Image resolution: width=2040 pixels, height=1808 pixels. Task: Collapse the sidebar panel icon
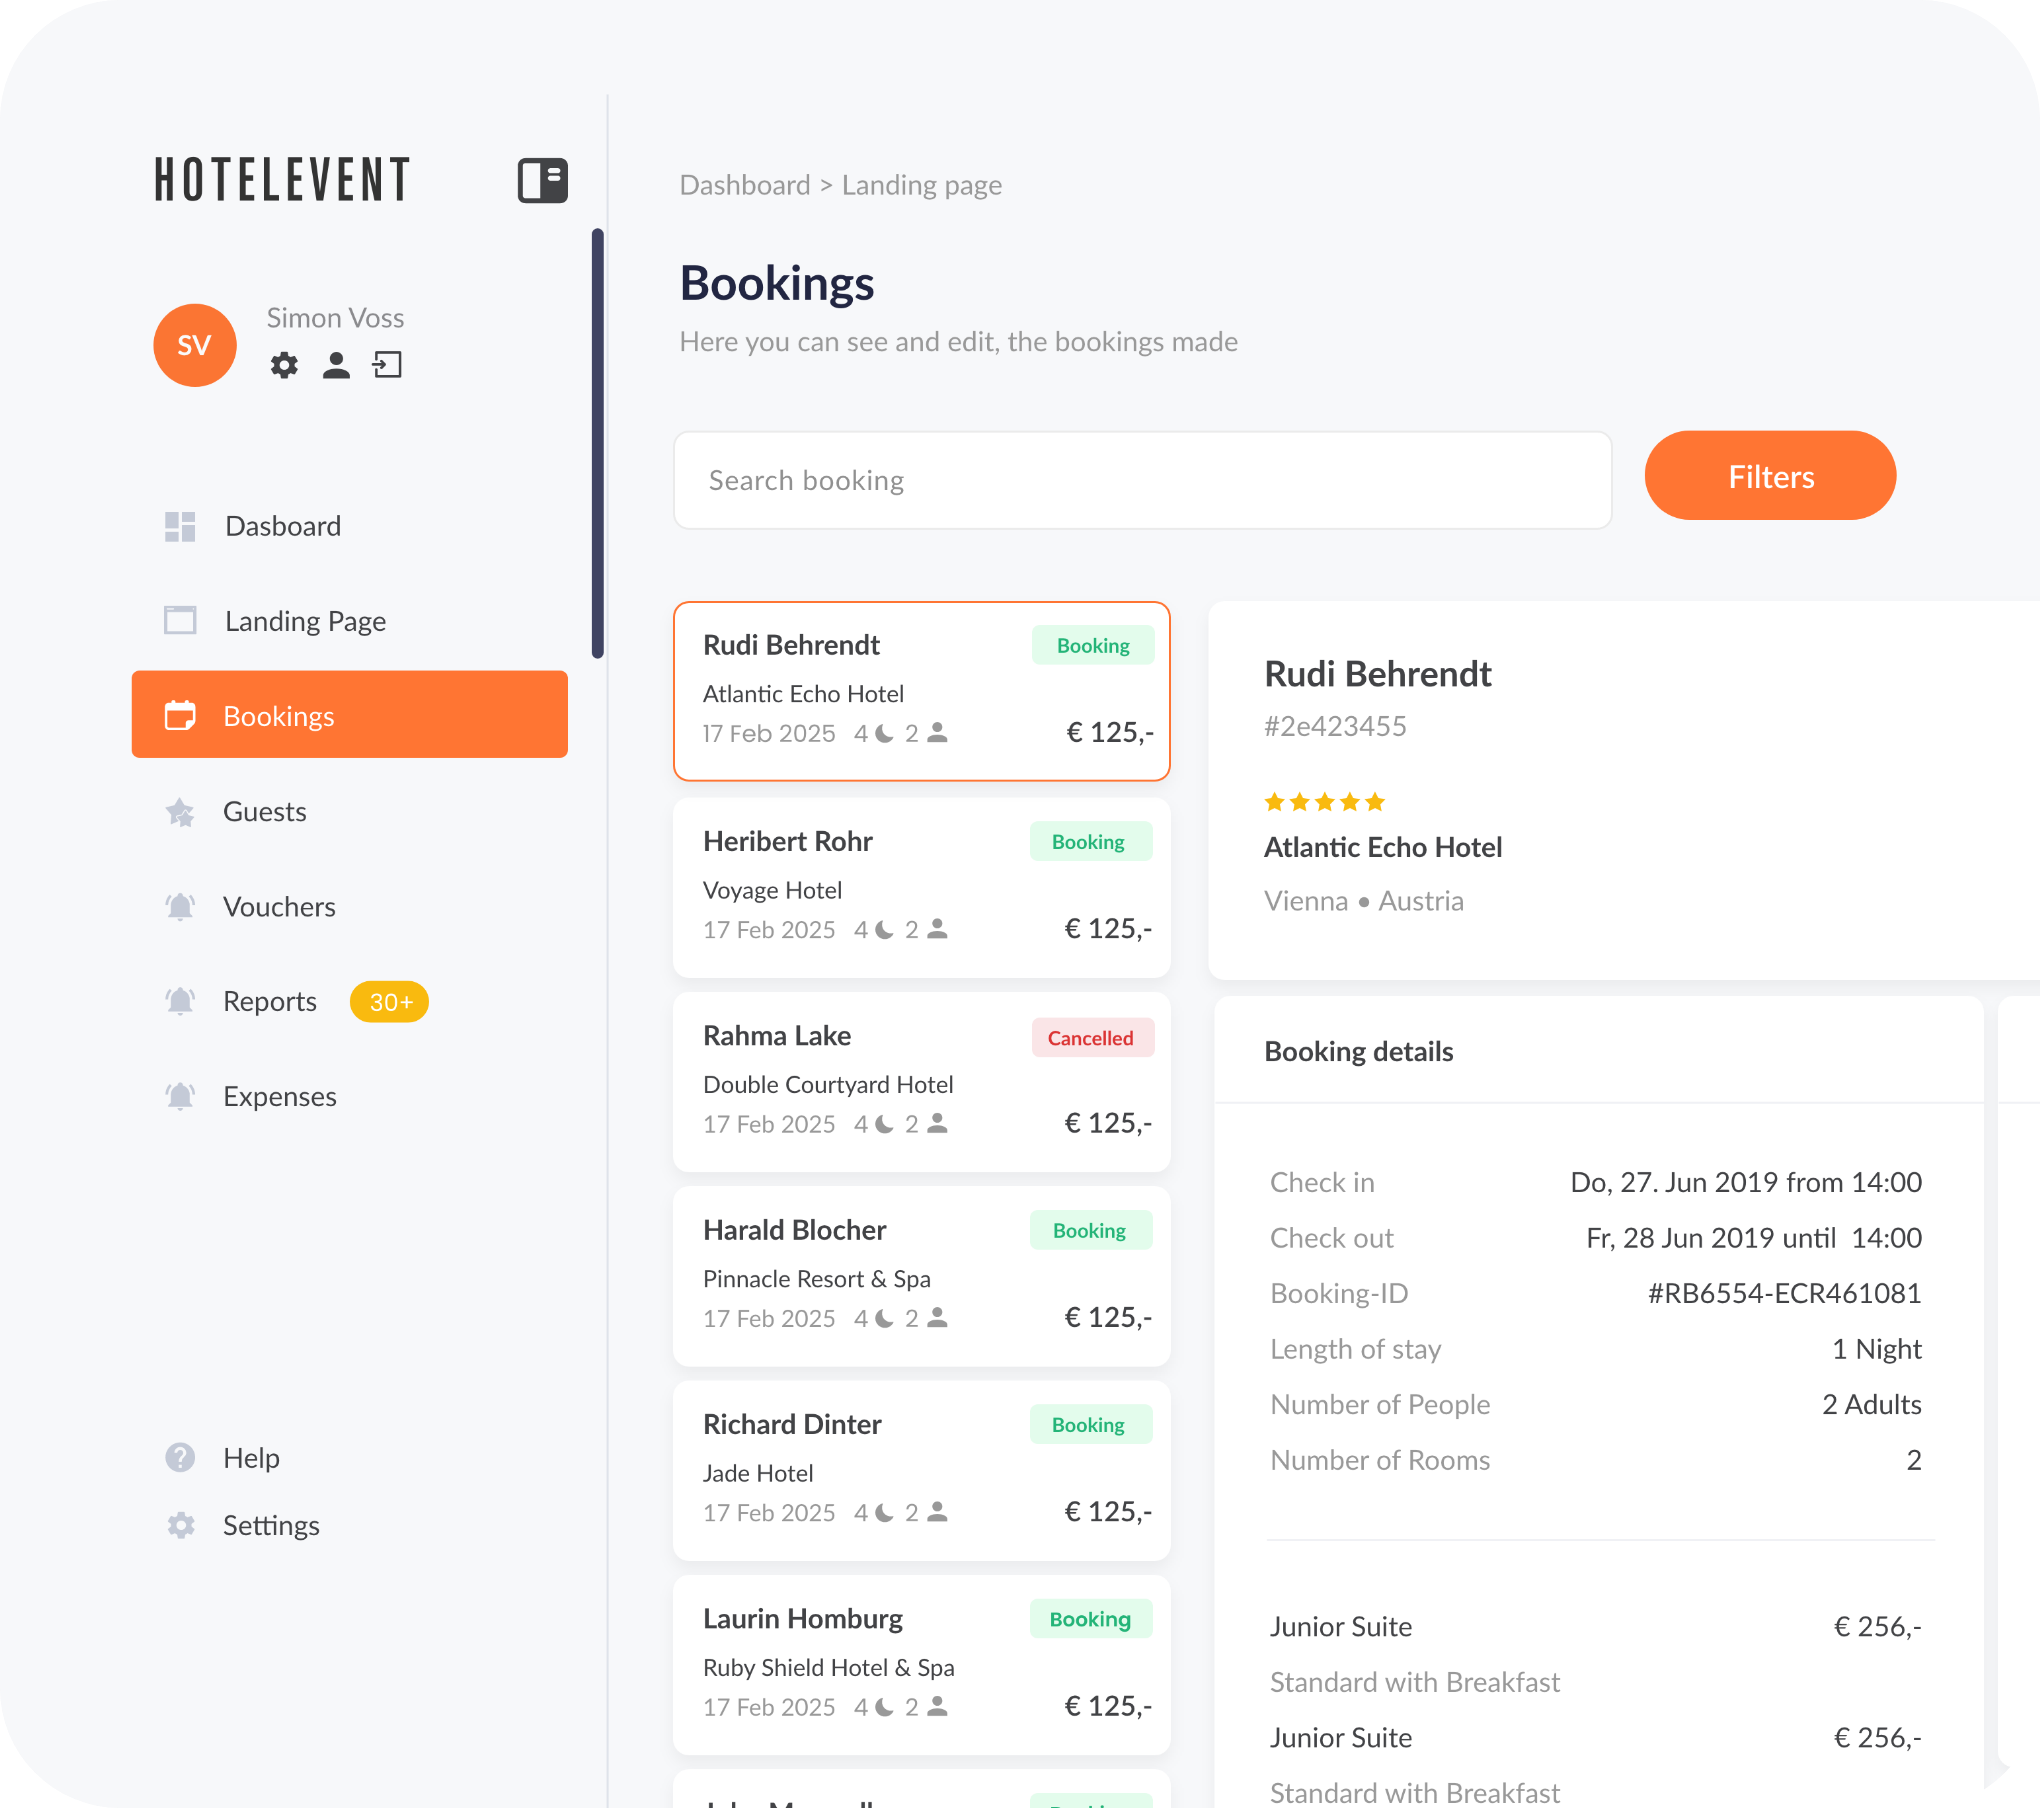pos(542,181)
